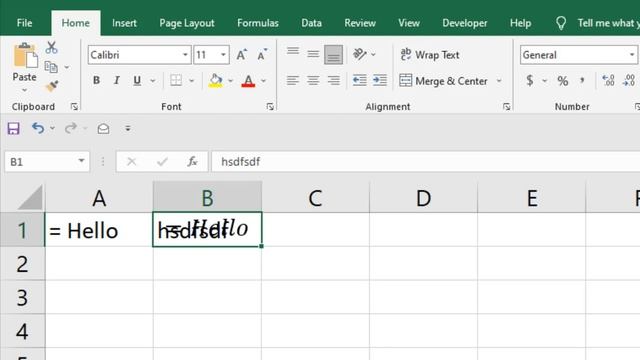Screen dimensions: 640x360
Task: Switch to the Review tab
Action: pos(360,23)
